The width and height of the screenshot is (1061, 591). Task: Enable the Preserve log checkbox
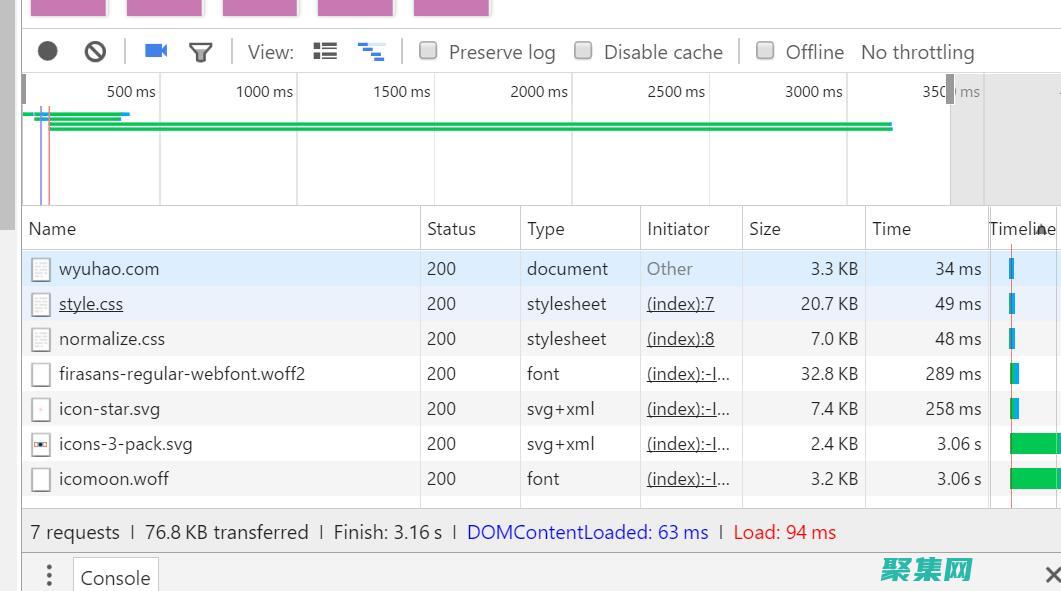(x=428, y=51)
